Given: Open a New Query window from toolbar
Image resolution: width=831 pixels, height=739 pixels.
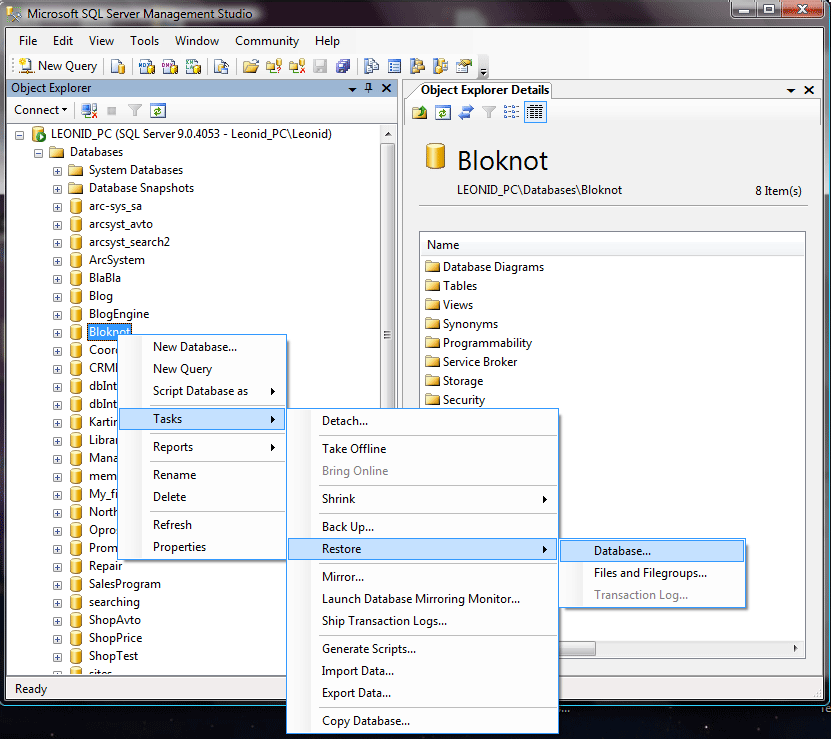Looking at the screenshot, I should (x=58, y=66).
